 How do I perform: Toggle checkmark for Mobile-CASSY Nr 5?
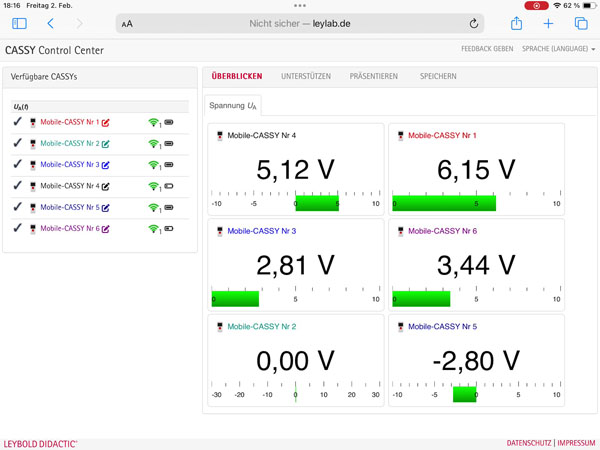pos(17,207)
